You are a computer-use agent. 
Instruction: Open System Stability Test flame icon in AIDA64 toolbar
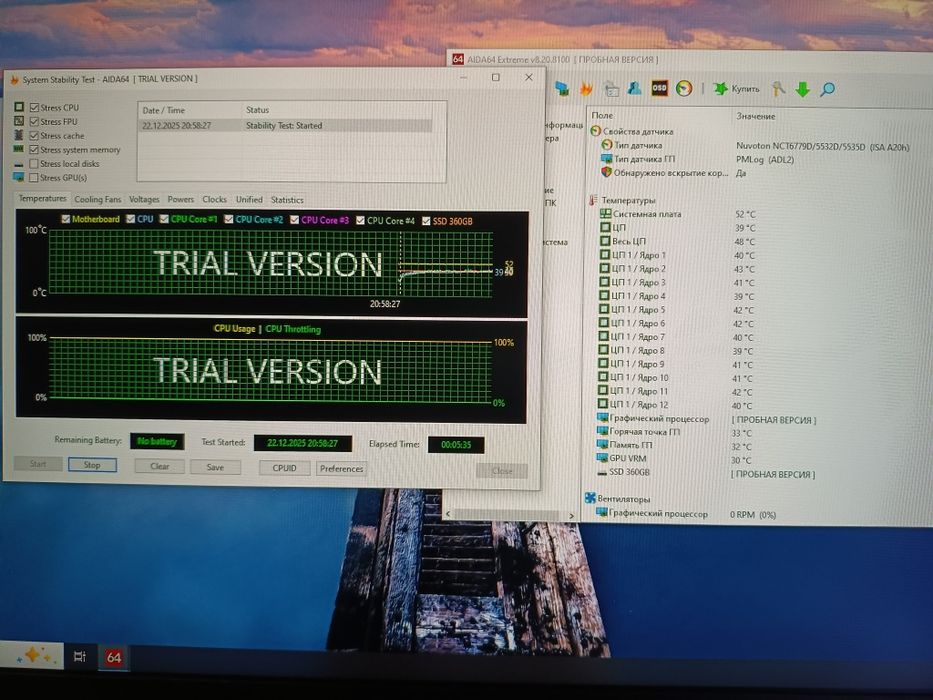point(586,89)
